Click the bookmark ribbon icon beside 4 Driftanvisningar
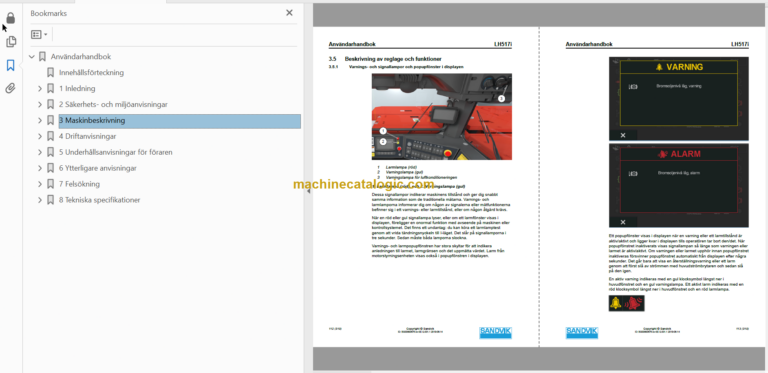This screenshot has height=373, width=768. click(50, 136)
